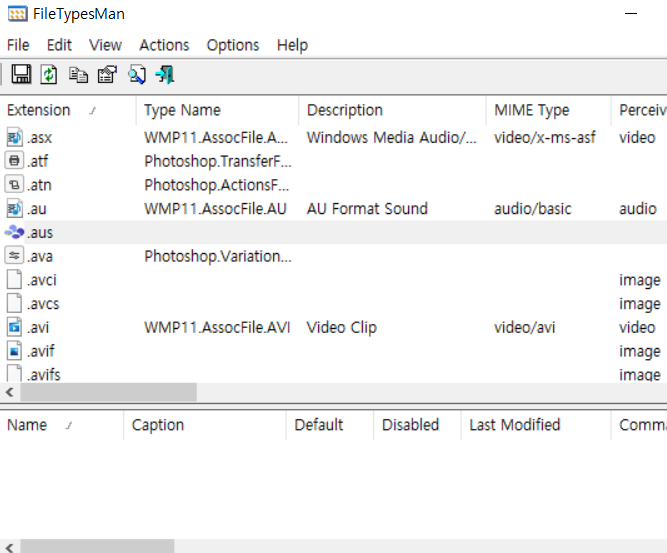
Task: Click the .asx extension text
Action: pos(40,138)
